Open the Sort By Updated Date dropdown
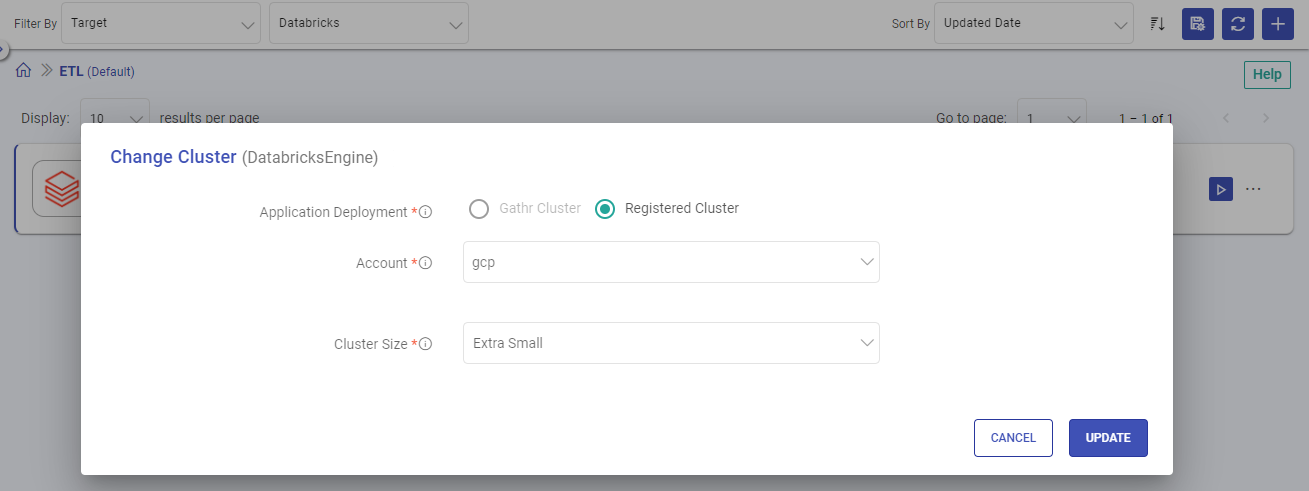Viewport: 1309px width, 491px height. click(1034, 23)
